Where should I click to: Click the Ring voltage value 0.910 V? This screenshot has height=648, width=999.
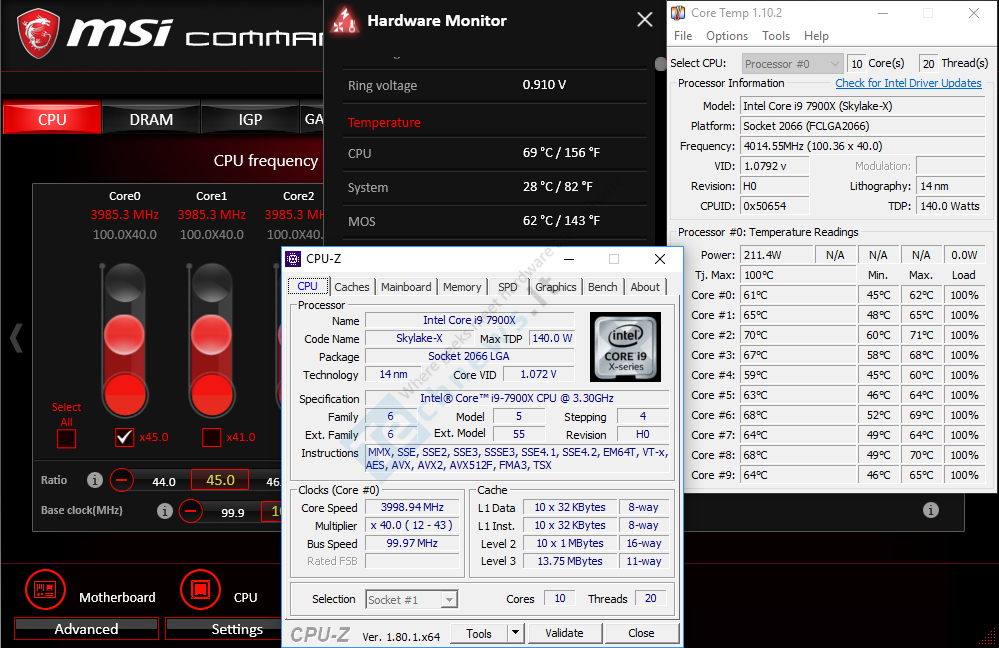coord(544,85)
